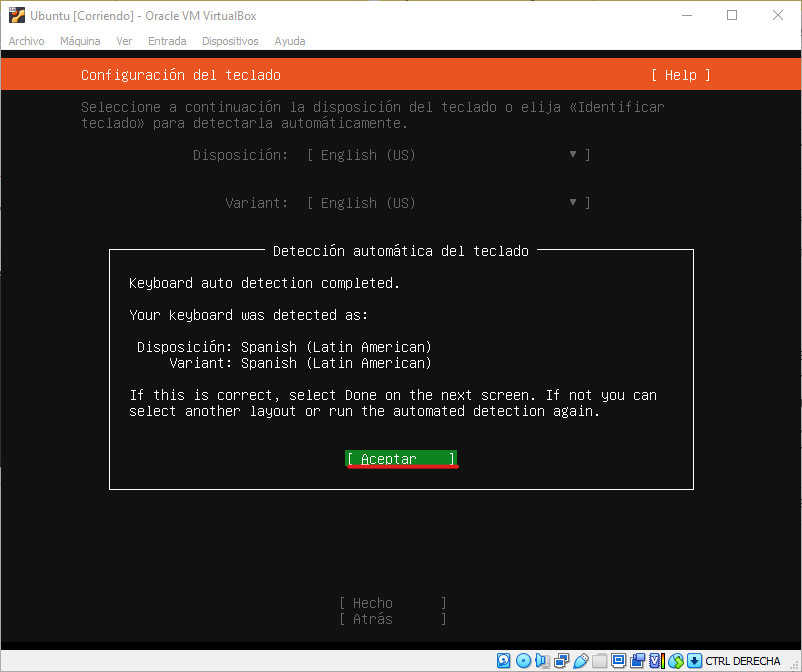
Task: Click the Aceptar button in the dialog
Action: point(401,459)
